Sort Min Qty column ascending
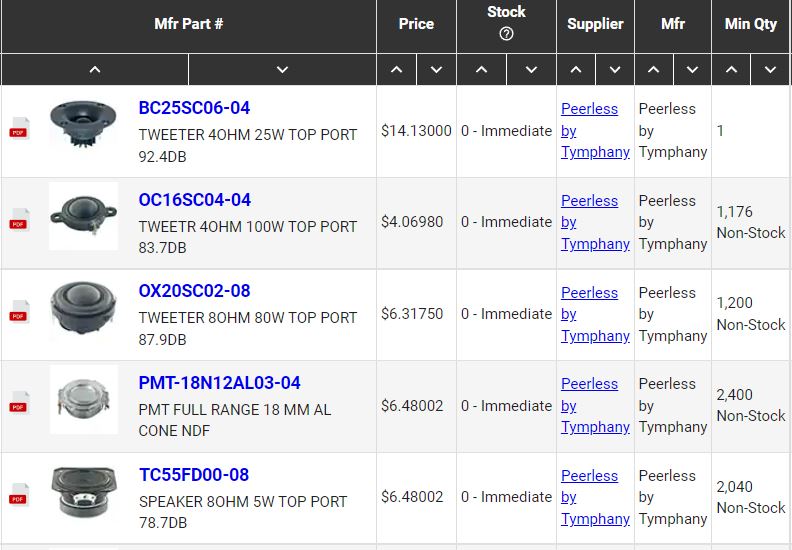The height and width of the screenshot is (550, 792). coord(731,70)
